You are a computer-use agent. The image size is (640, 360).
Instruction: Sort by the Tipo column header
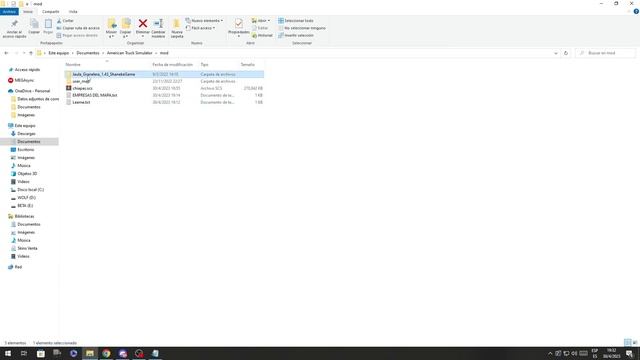pyautogui.click(x=204, y=64)
